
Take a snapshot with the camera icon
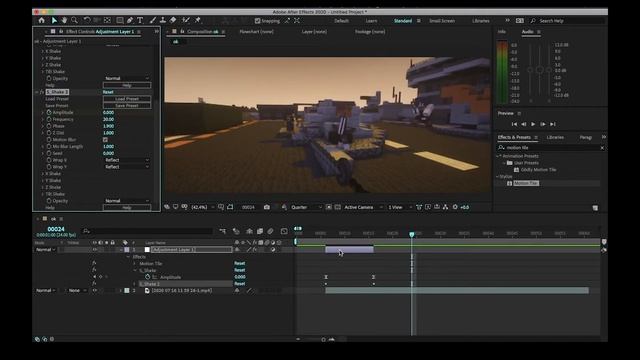(x=267, y=207)
